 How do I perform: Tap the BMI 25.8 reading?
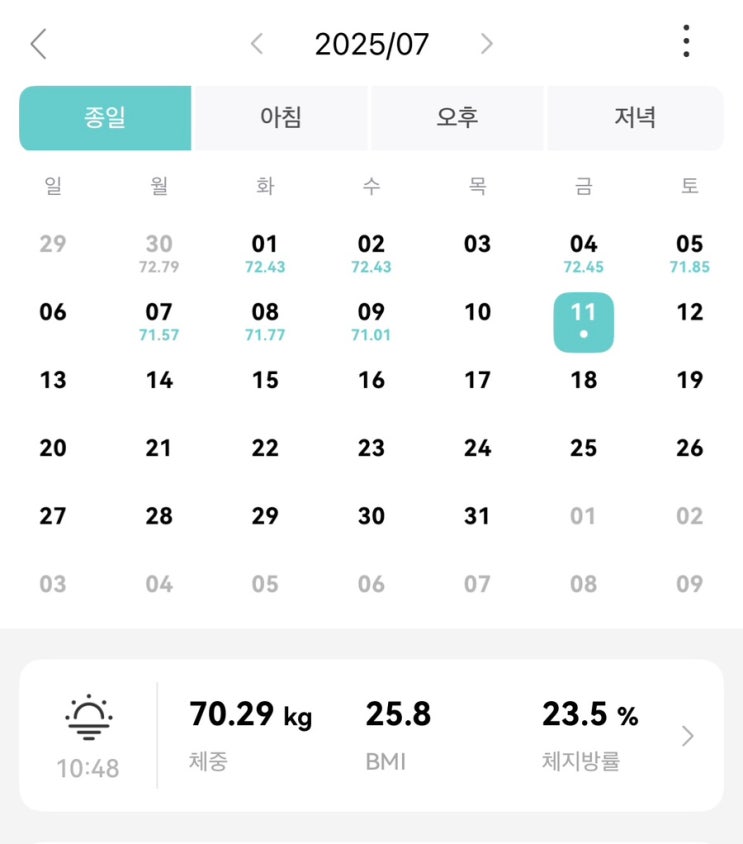(398, 716)
